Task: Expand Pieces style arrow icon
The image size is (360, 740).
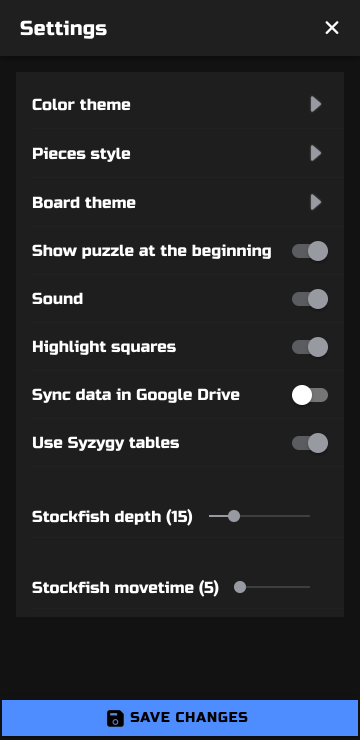Action: pyautogui.click(x=316, y=153)
